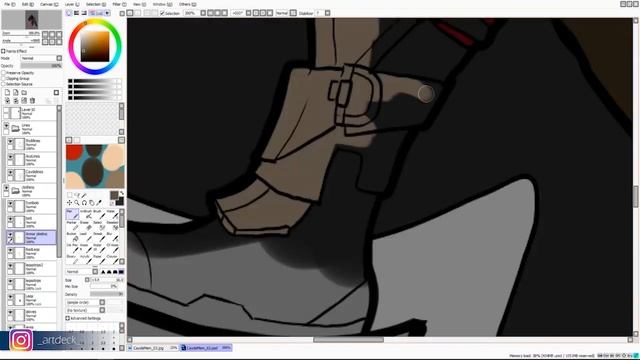Enable Selection Source checkbox
Viewport: 640px width, 360px height.
3,84
